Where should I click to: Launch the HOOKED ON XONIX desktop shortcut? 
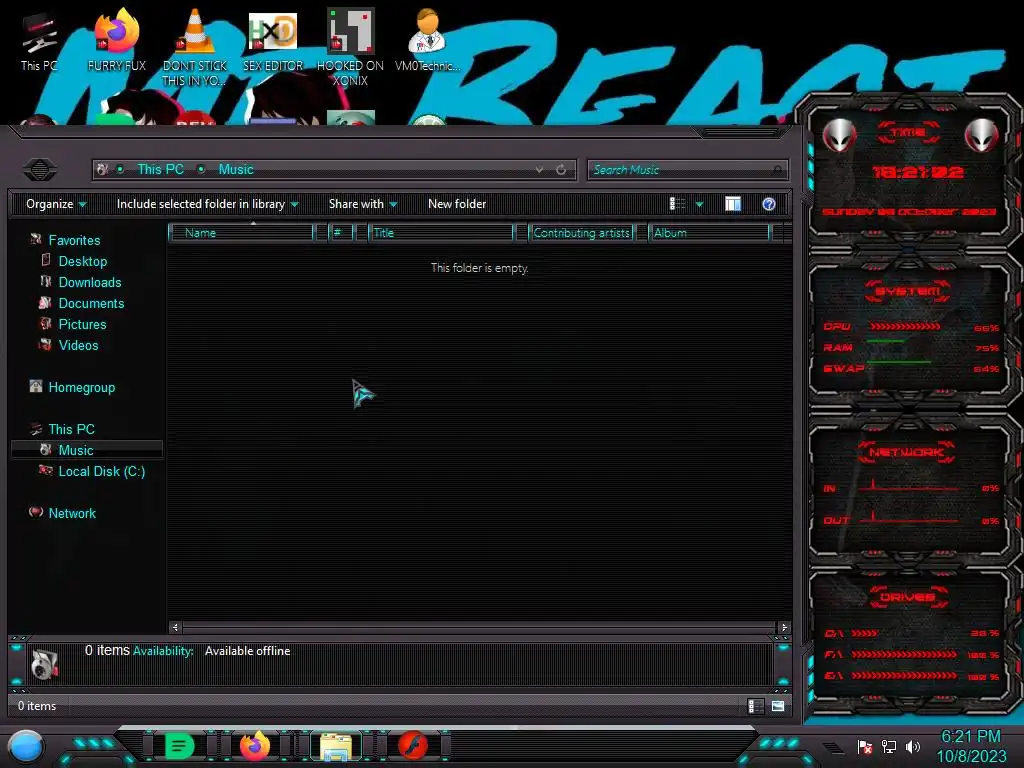(x=350, y=47)
